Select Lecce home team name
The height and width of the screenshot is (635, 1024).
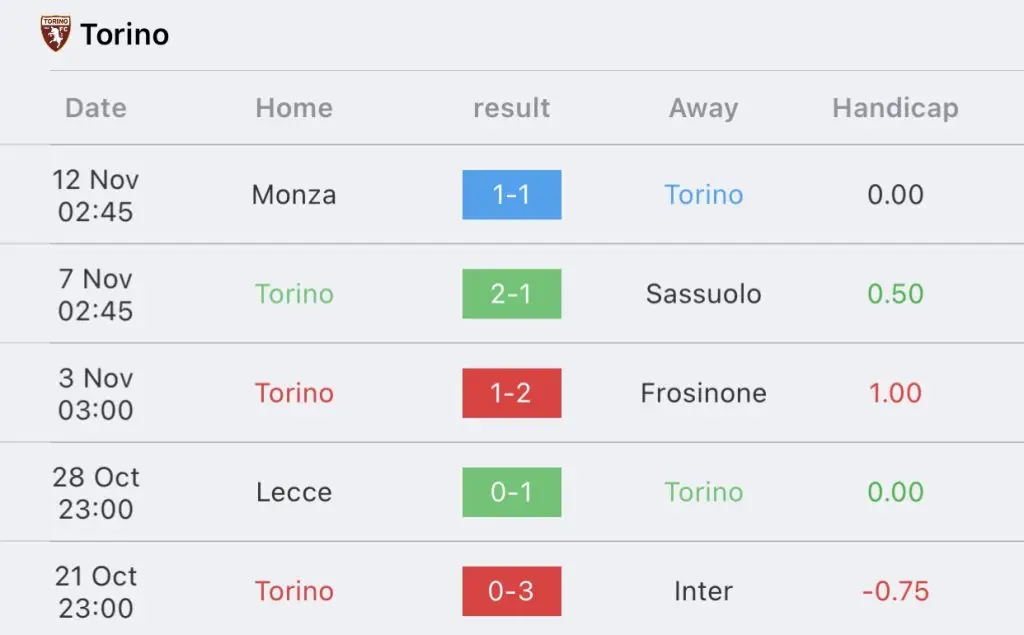[x=294, y=492]
